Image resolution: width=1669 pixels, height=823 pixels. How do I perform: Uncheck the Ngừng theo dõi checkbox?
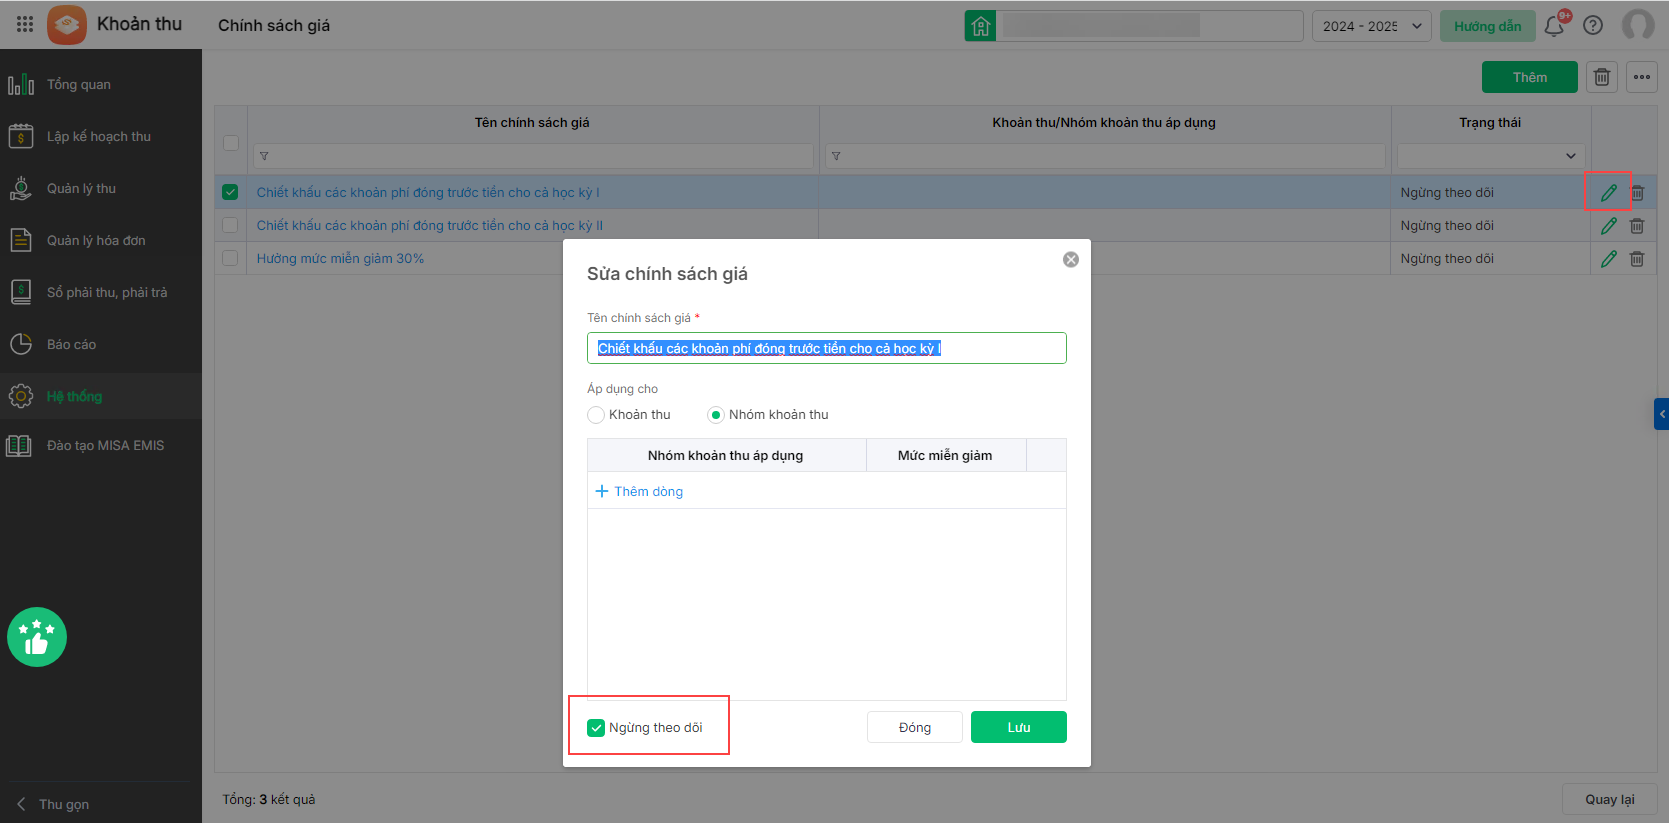click(597, 728)
